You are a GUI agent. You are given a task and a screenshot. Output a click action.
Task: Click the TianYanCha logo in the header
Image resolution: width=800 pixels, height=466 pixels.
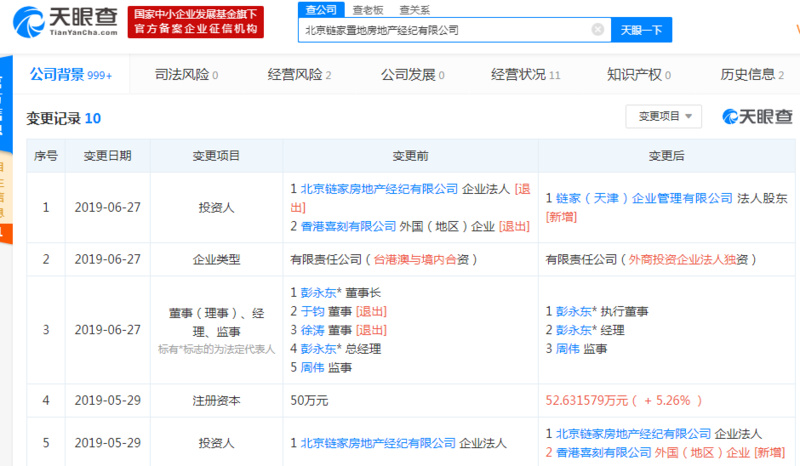[x=65, y=22]
